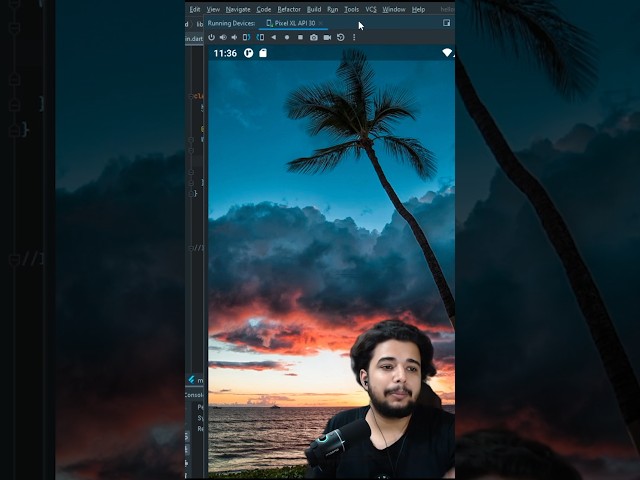The image size is (640, 480).
Task: Click the emulator overview square button
Action: tap(300, 37)
